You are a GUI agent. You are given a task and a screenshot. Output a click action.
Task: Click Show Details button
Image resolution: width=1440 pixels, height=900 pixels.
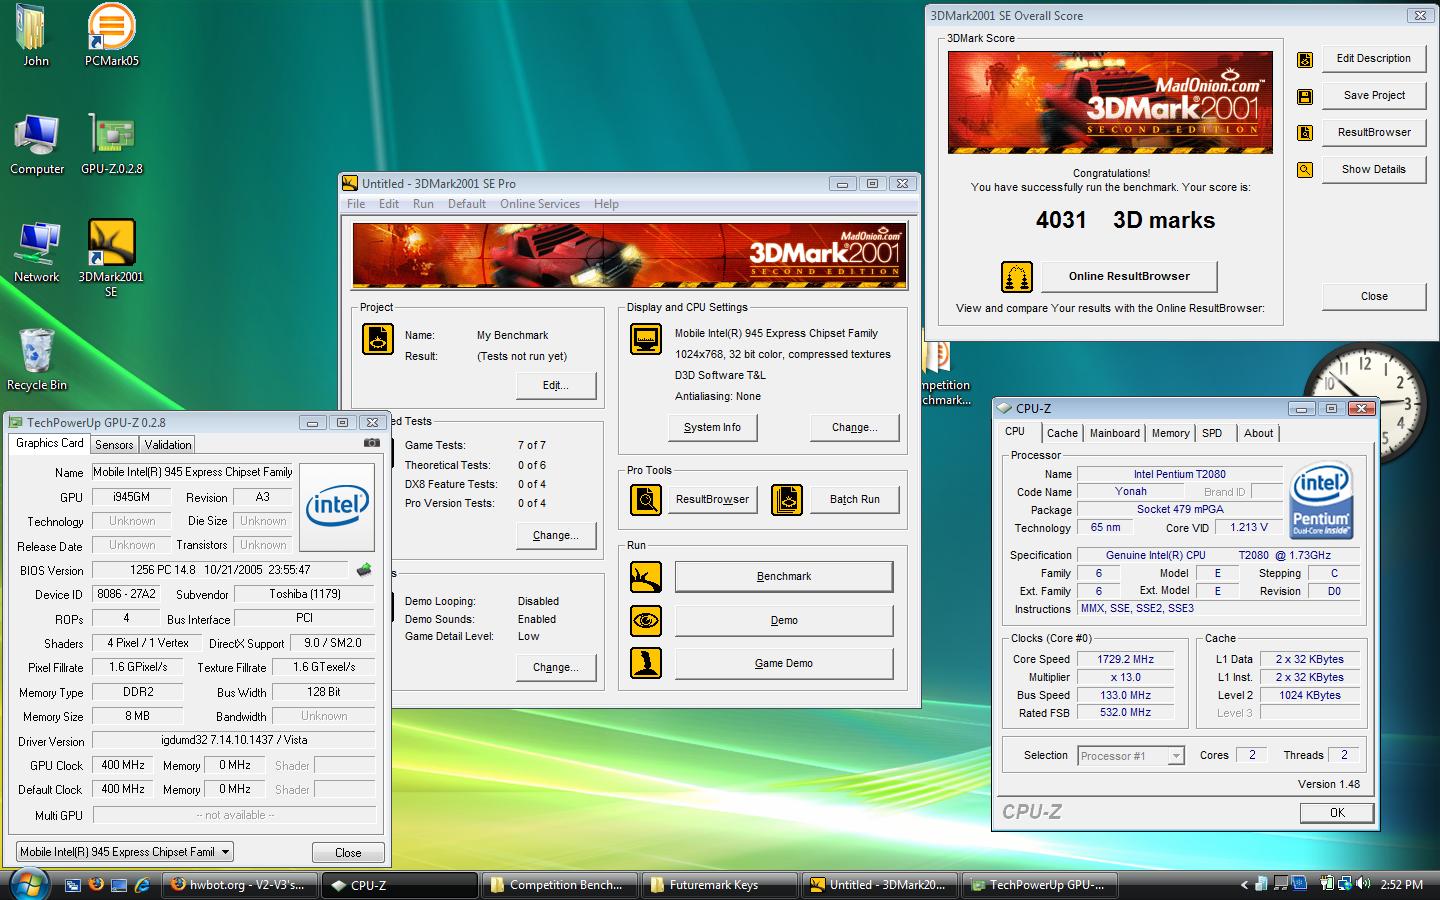coord(1374,170)
